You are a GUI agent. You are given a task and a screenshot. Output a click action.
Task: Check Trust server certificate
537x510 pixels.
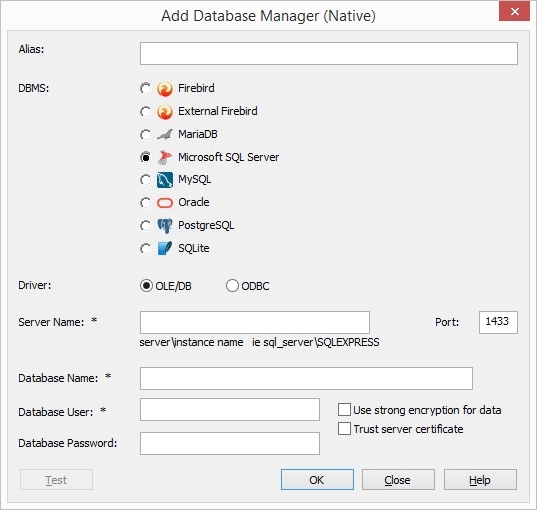point(344,428)
